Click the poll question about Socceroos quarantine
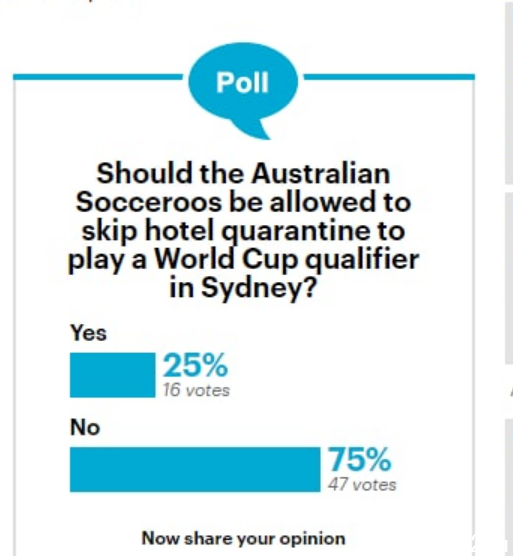 244,230
